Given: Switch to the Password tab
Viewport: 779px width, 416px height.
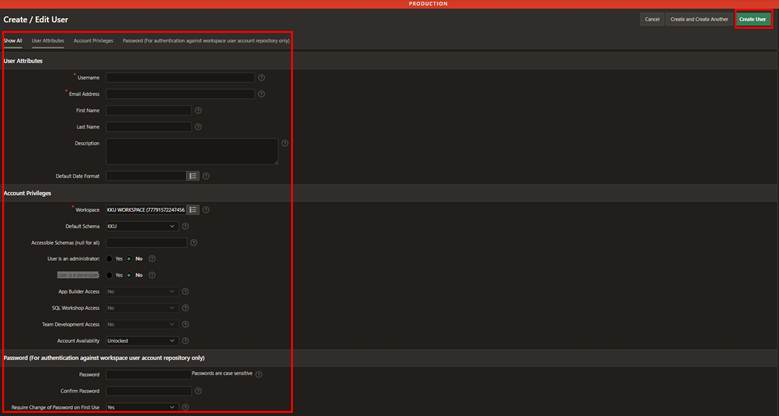Looking at the screenshot, I should [206, 41].
